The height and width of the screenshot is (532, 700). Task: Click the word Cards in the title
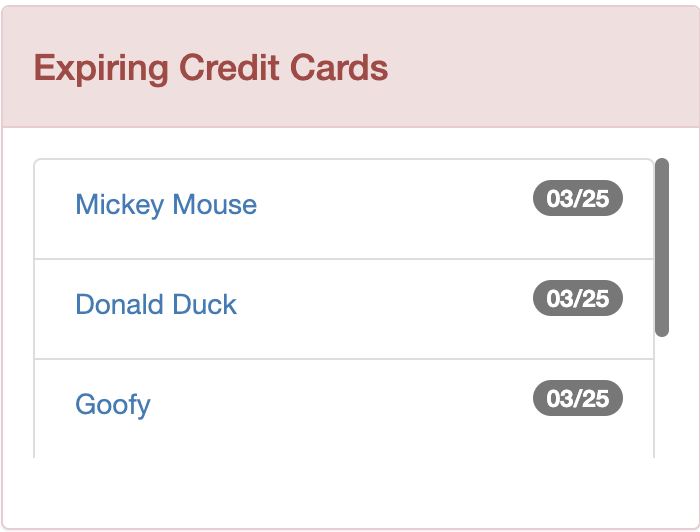pos(339,68)
